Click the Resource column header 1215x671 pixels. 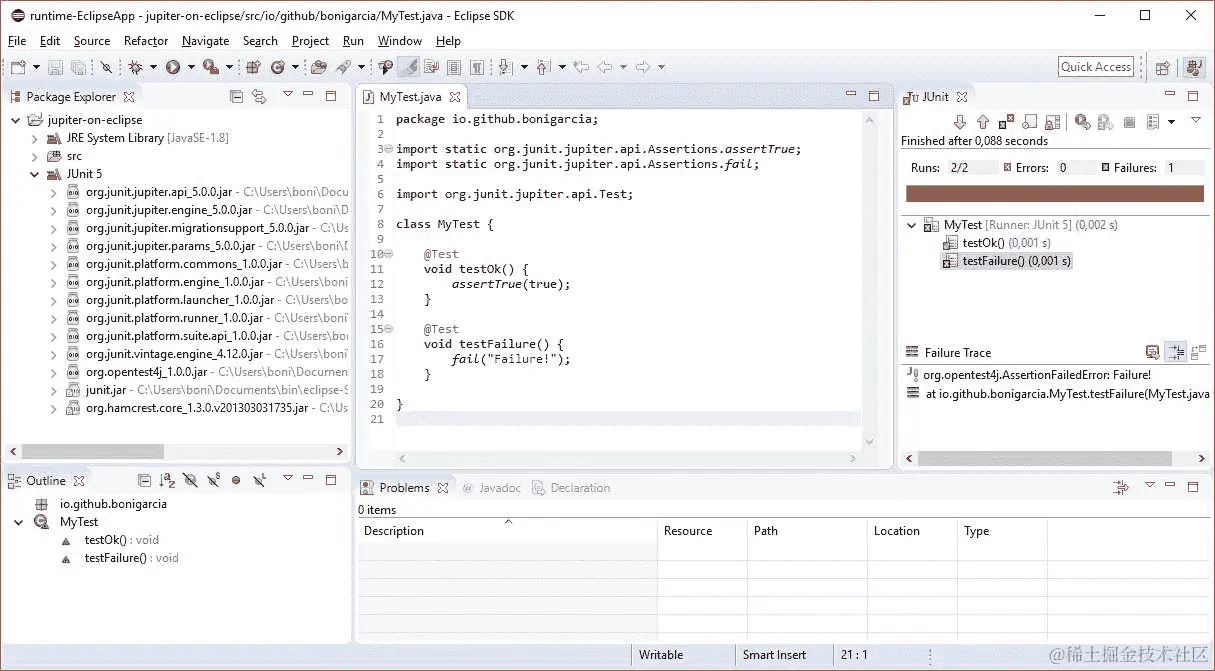click(x=702, y=531)
